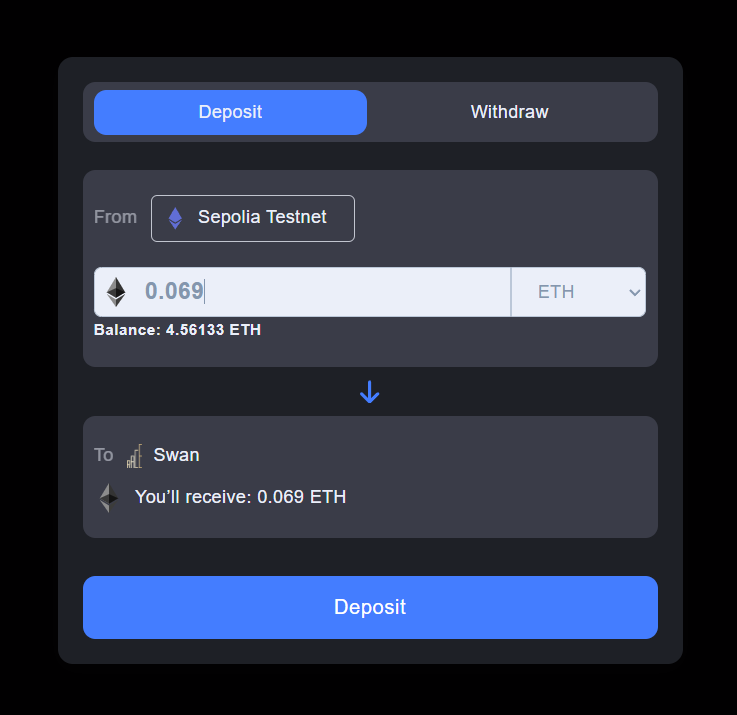The height and width of the screenshot is (715, 737).
Task: Click the large Deposit button
Action: pyautogui.click(x=370, y=607)
